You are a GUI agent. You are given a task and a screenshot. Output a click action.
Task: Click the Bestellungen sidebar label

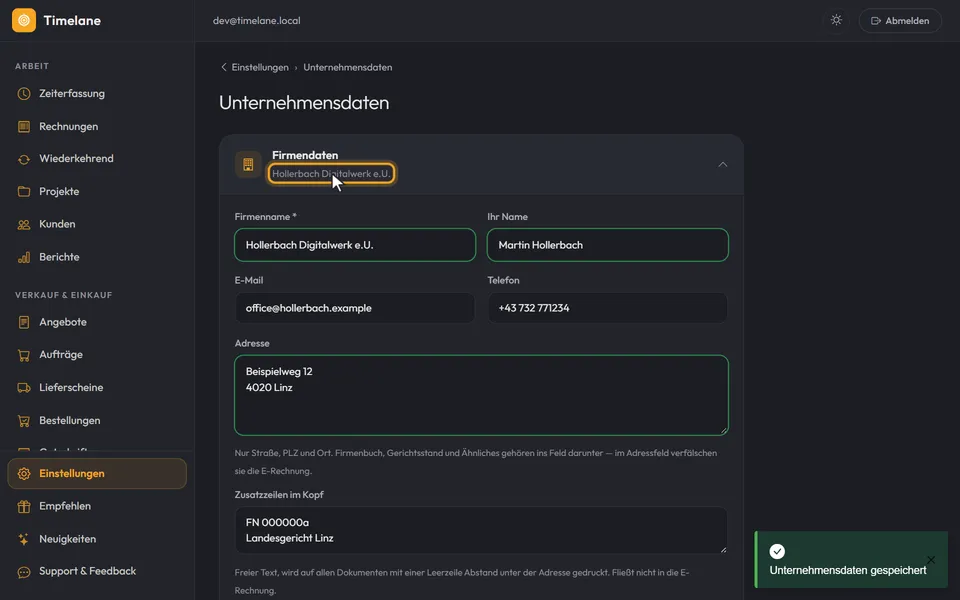click(70, 421)
